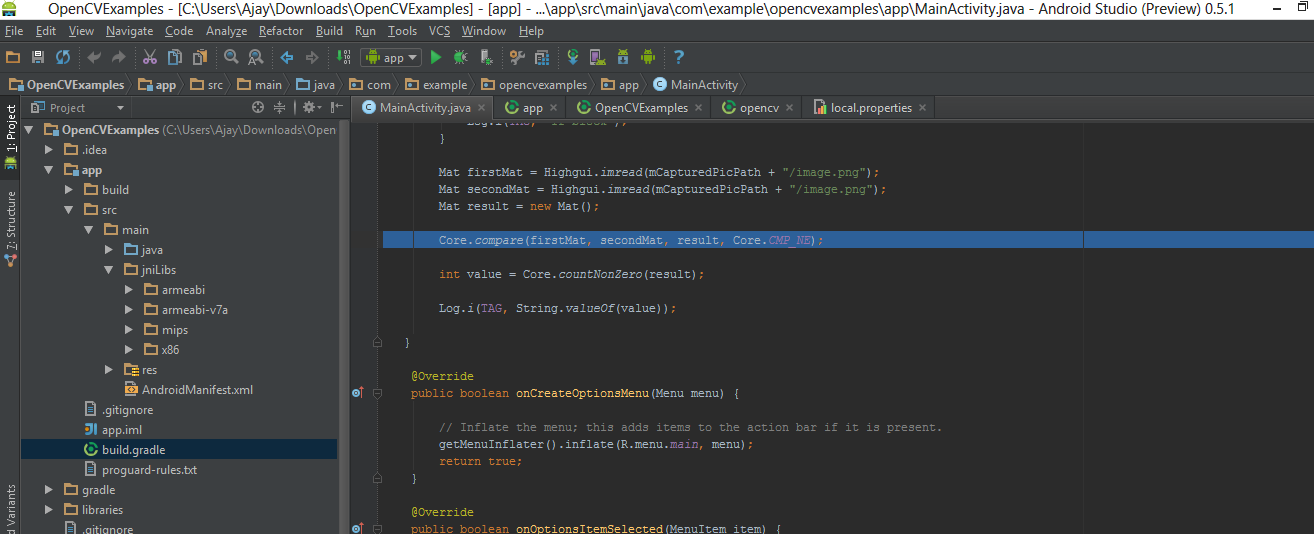This screenshot has height=534, width=1314.
Task: Click the Attach debugger to Android process icon
Action: click(485, 57)
